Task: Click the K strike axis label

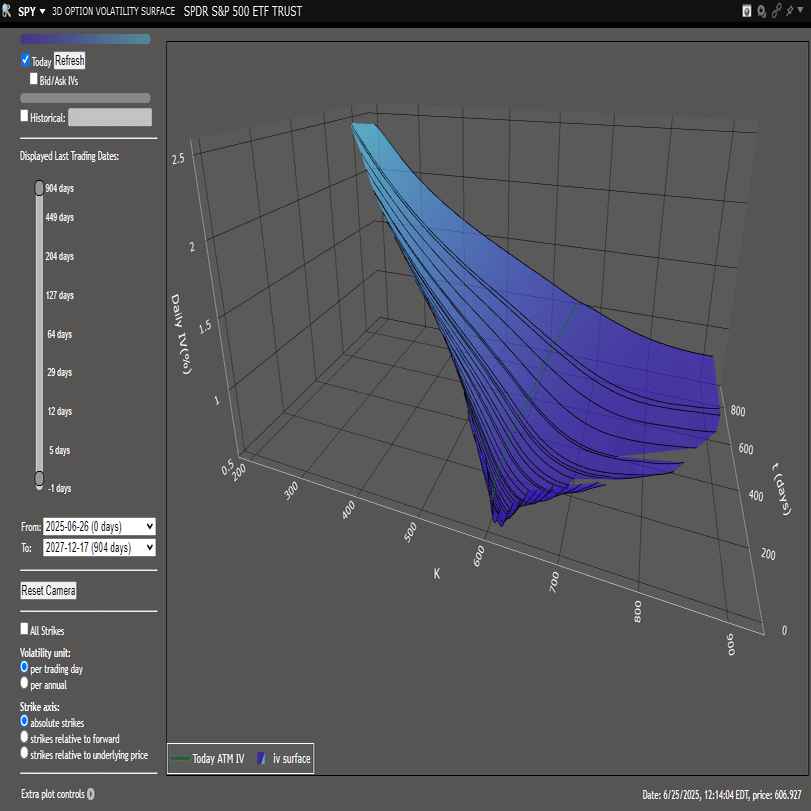Action: pyautogui.click(x=437, y=574)
